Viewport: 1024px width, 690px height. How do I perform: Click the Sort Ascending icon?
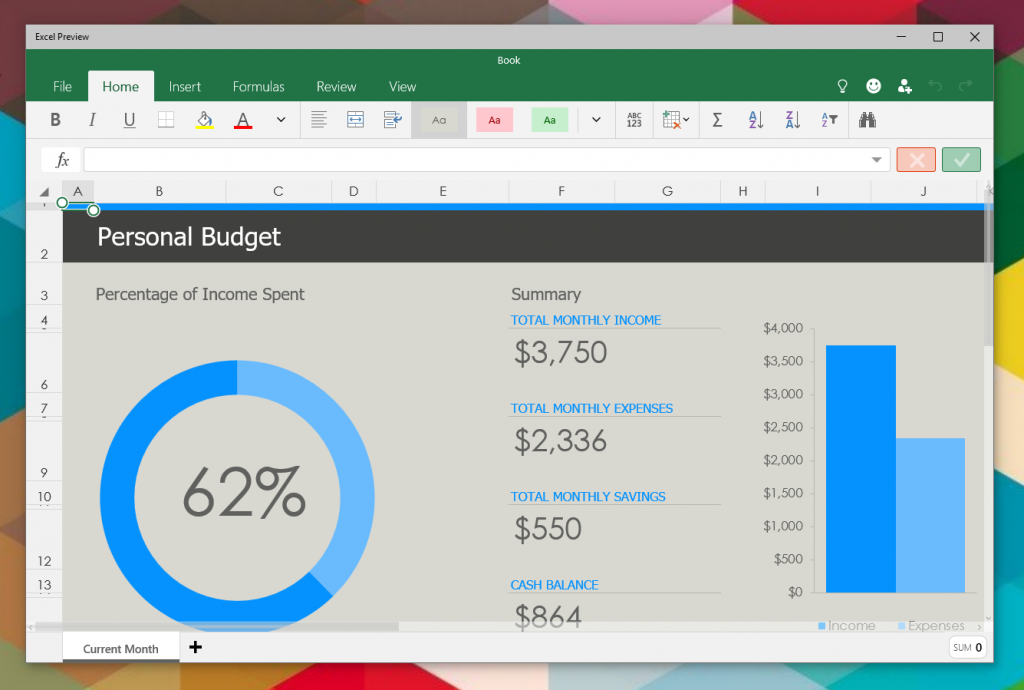[754, 119]
